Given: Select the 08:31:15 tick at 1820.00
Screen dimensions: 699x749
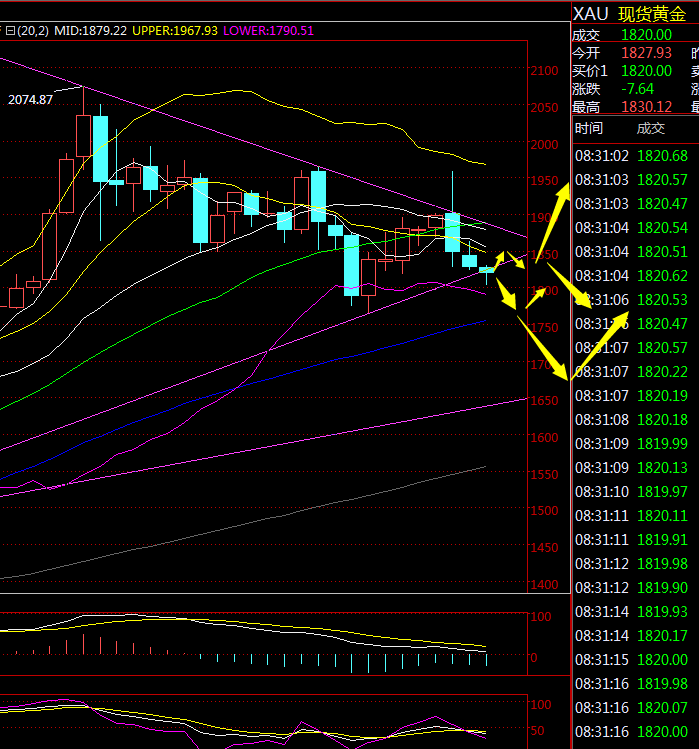Looking at the screenshot, I should tap(632, 659).
